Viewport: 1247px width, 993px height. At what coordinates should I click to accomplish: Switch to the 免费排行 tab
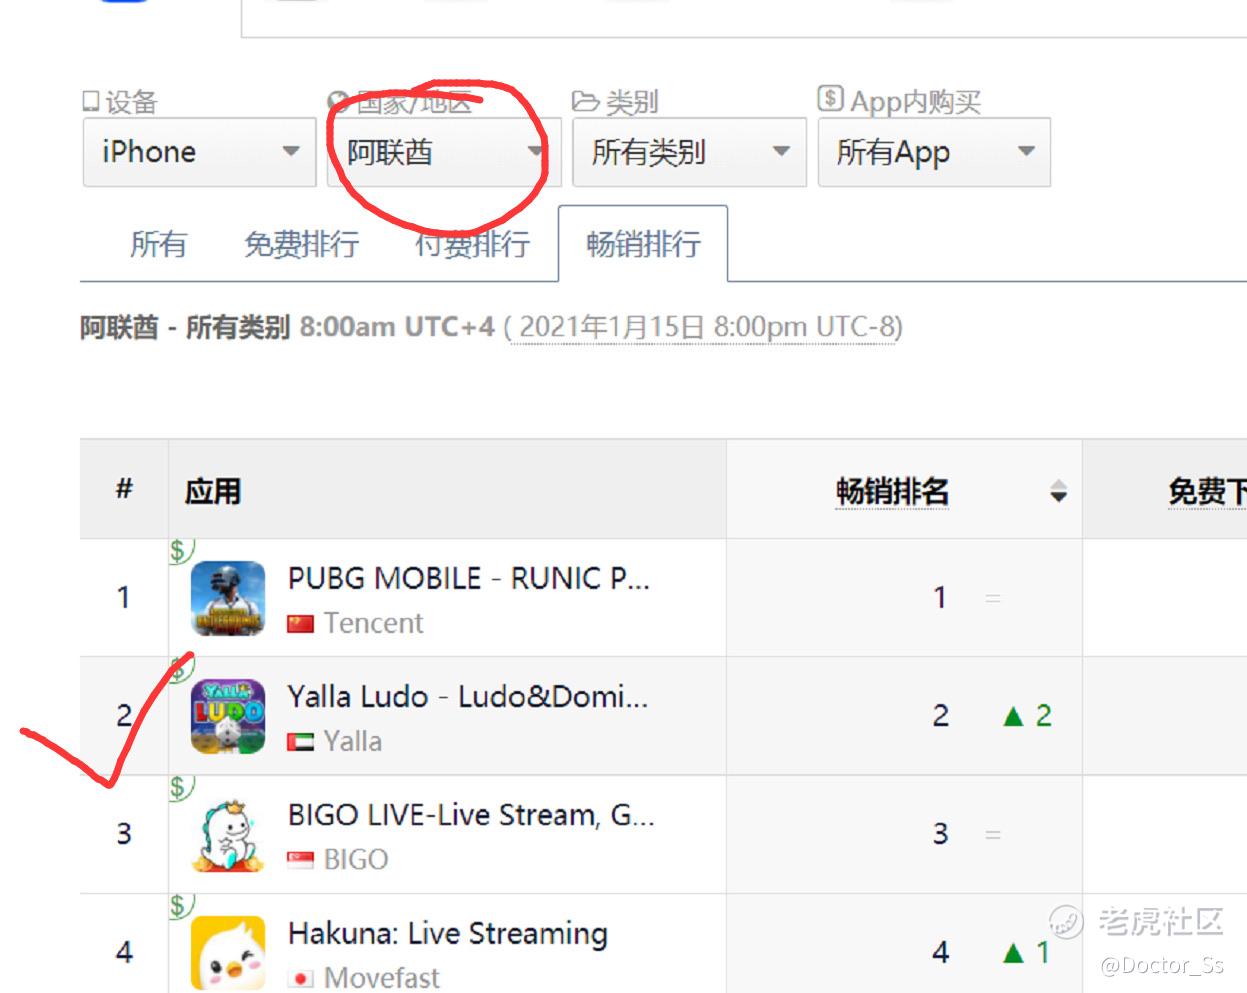pos(302,244)
